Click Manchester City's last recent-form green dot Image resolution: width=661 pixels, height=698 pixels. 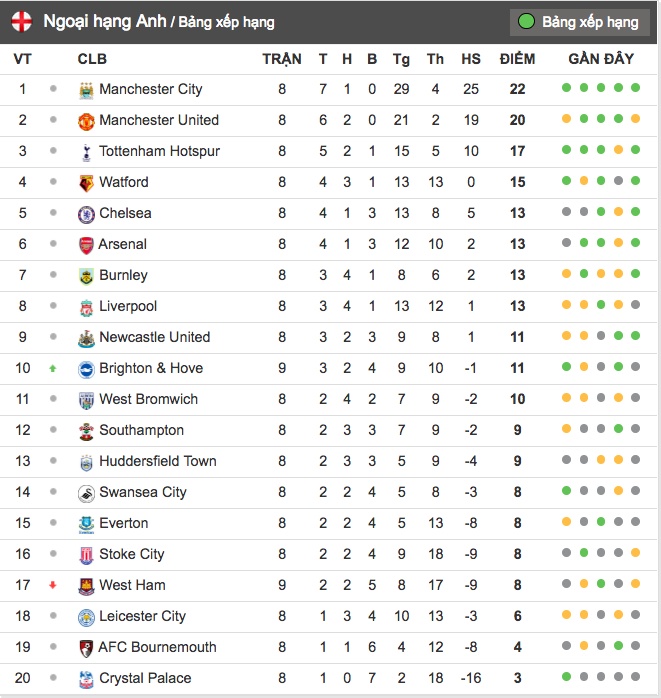coord(635,89)
